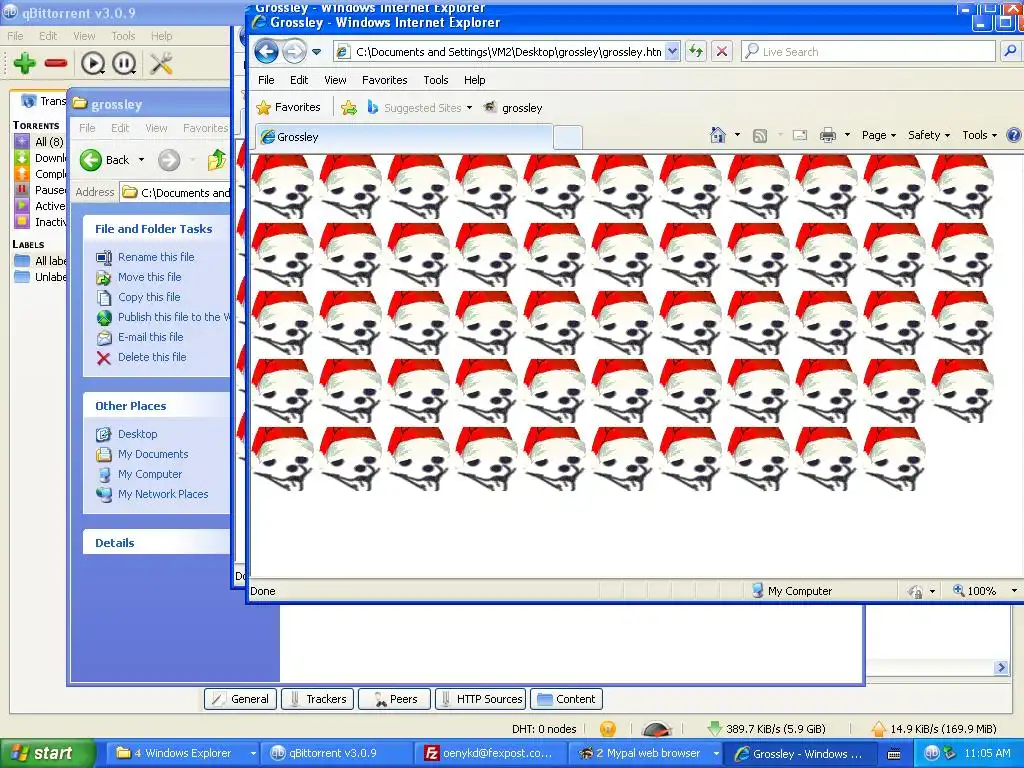Viewport: 1024px width, 768px height.
Task: Click the Live Search input box
Action: point(869,52)
